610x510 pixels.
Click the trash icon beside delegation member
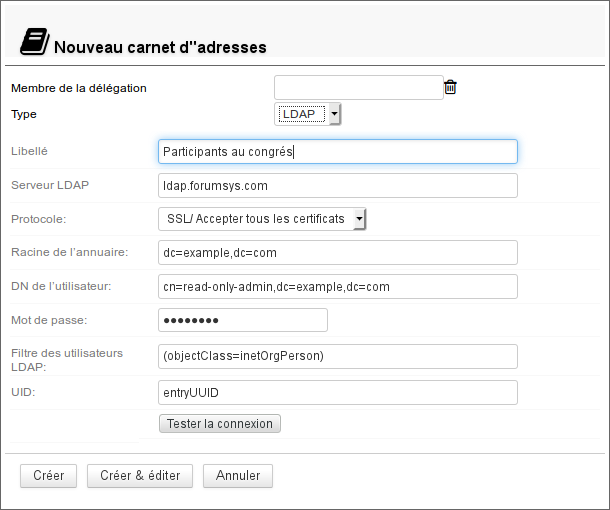coord(450,88)
